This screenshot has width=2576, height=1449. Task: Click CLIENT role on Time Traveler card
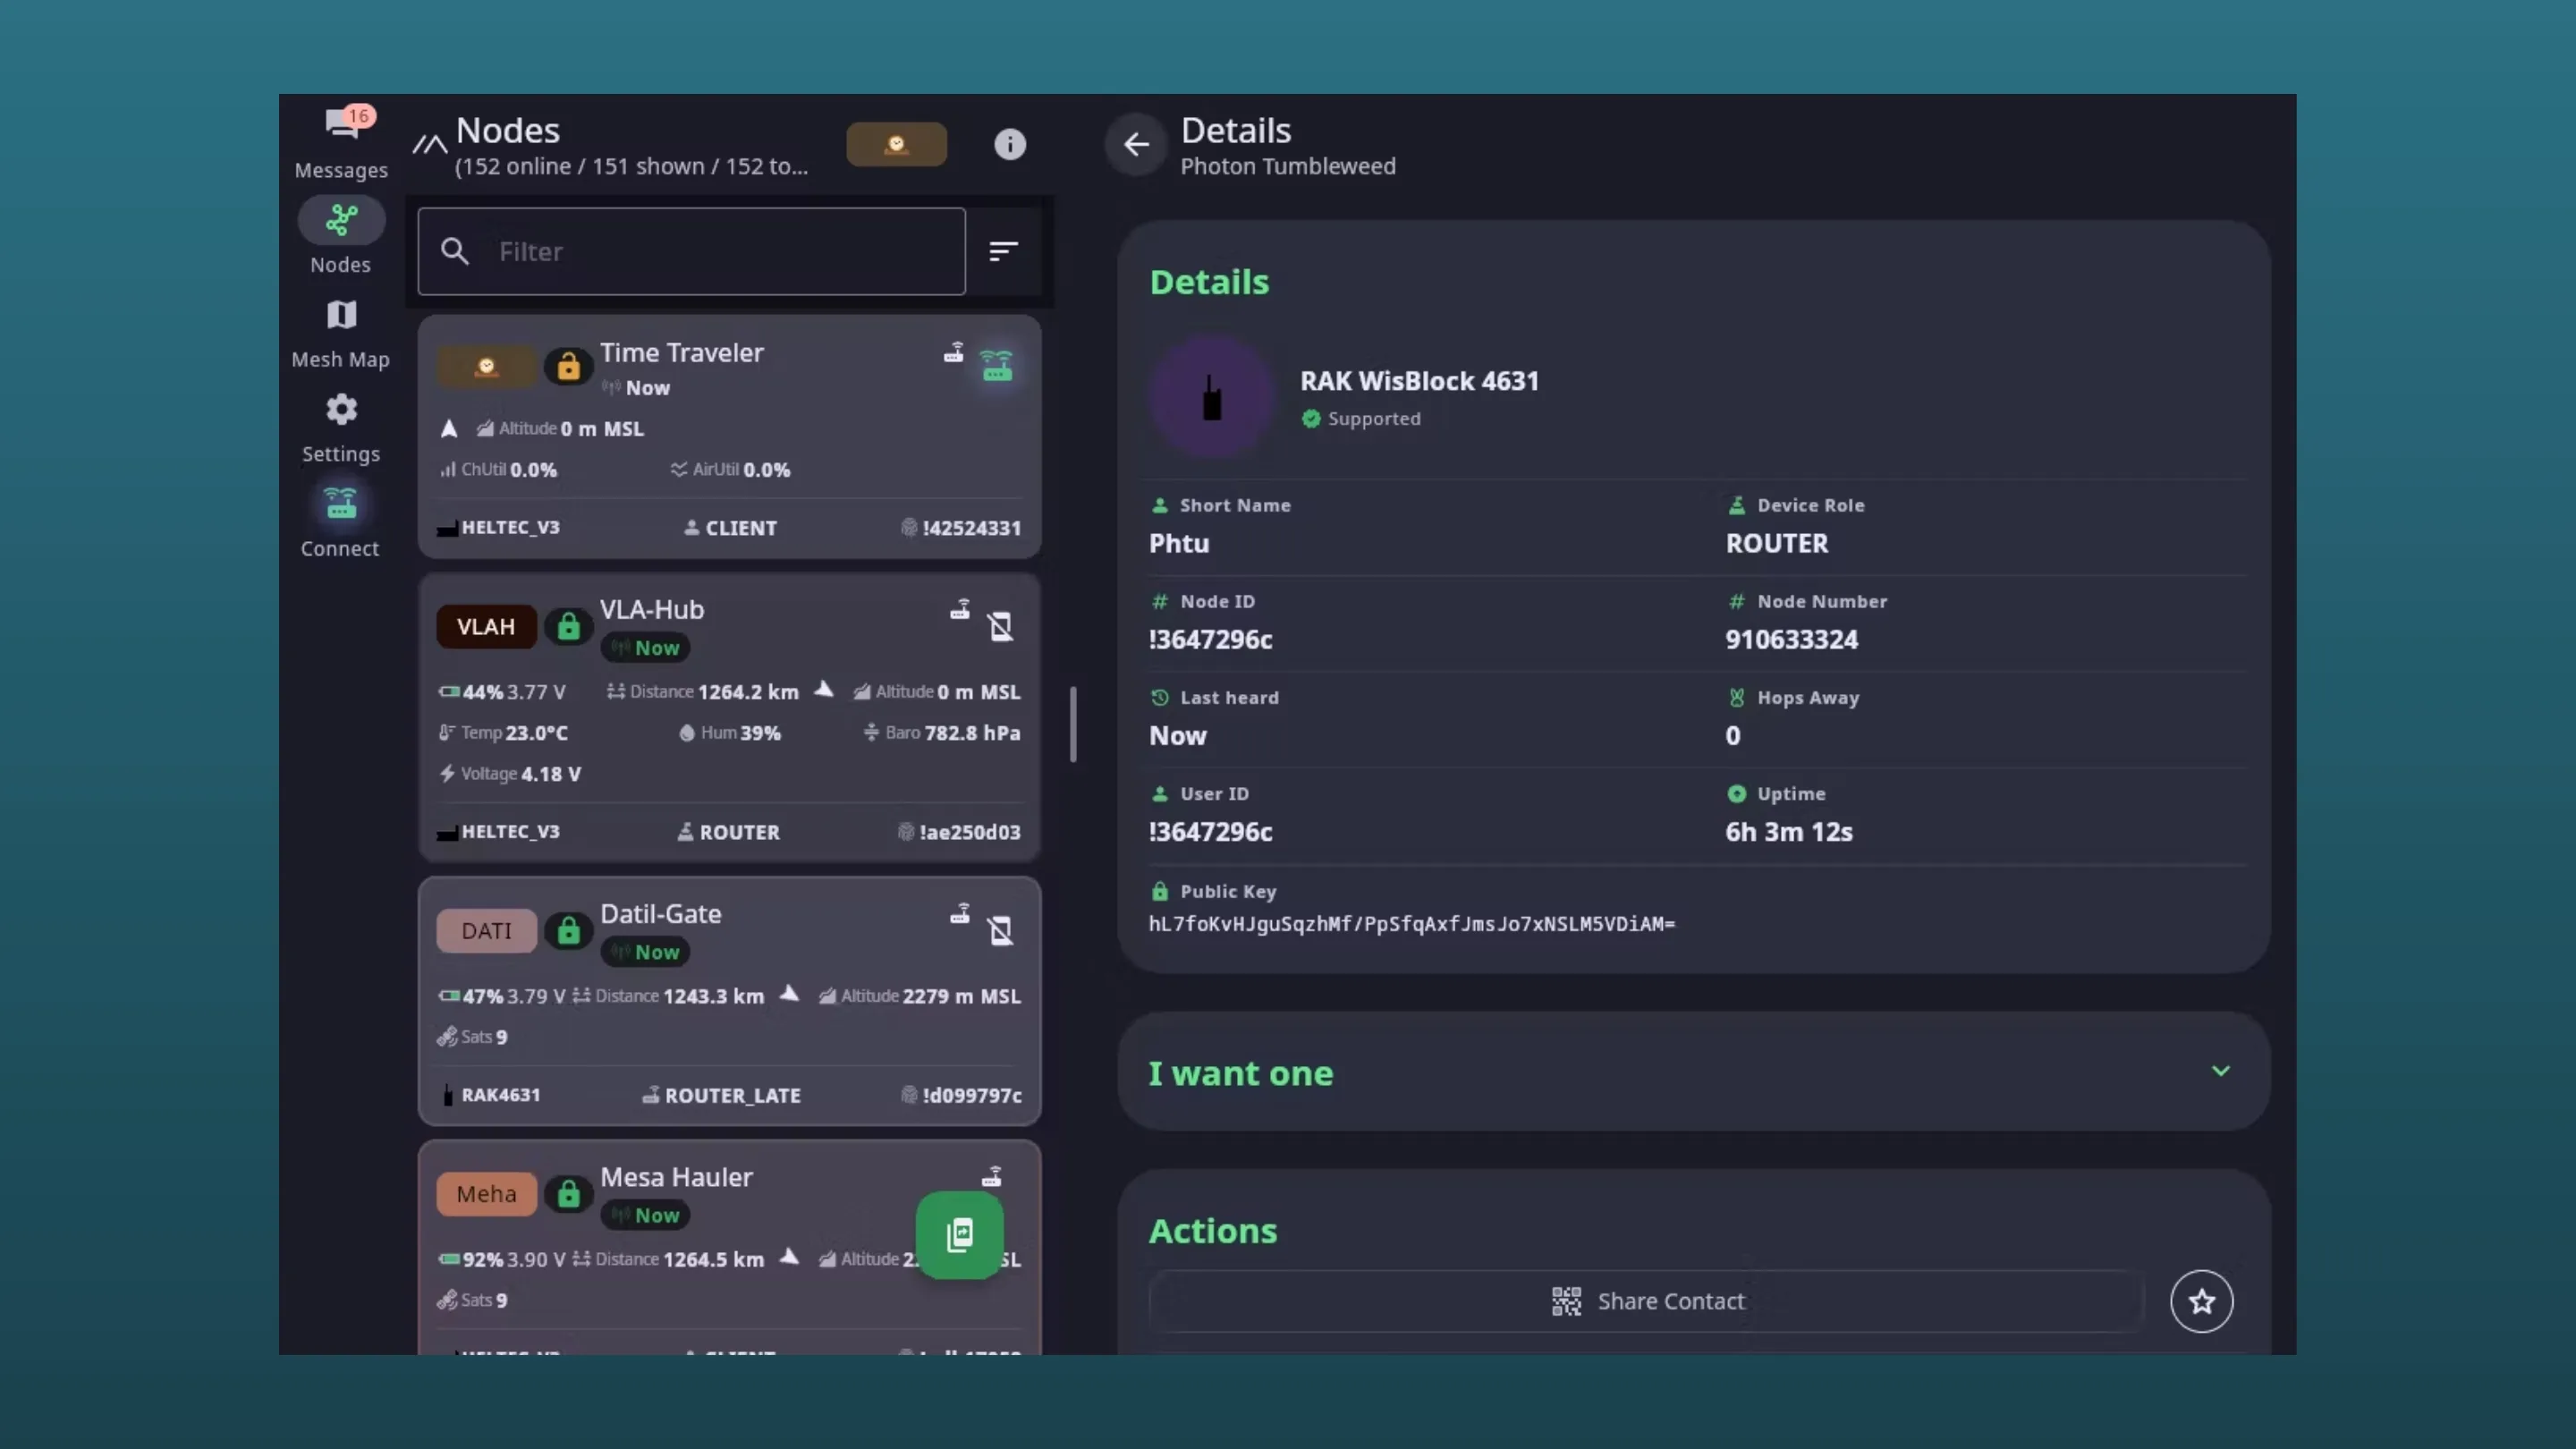pos(730,528)
